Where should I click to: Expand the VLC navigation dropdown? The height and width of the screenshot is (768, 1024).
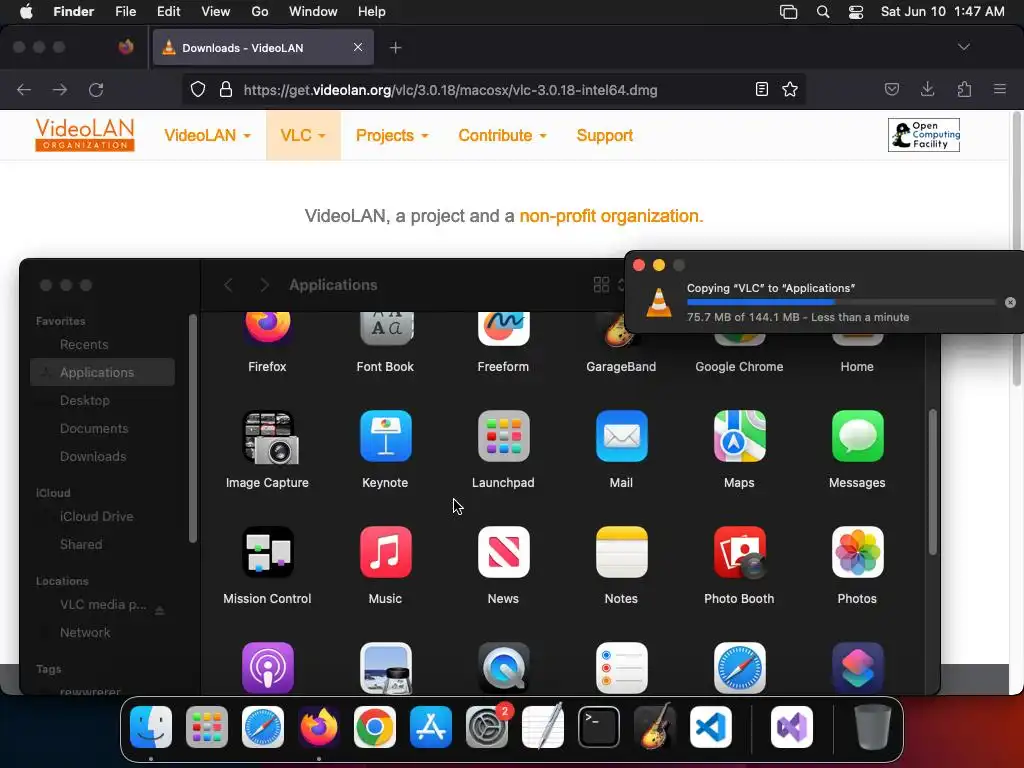point(303,135)
